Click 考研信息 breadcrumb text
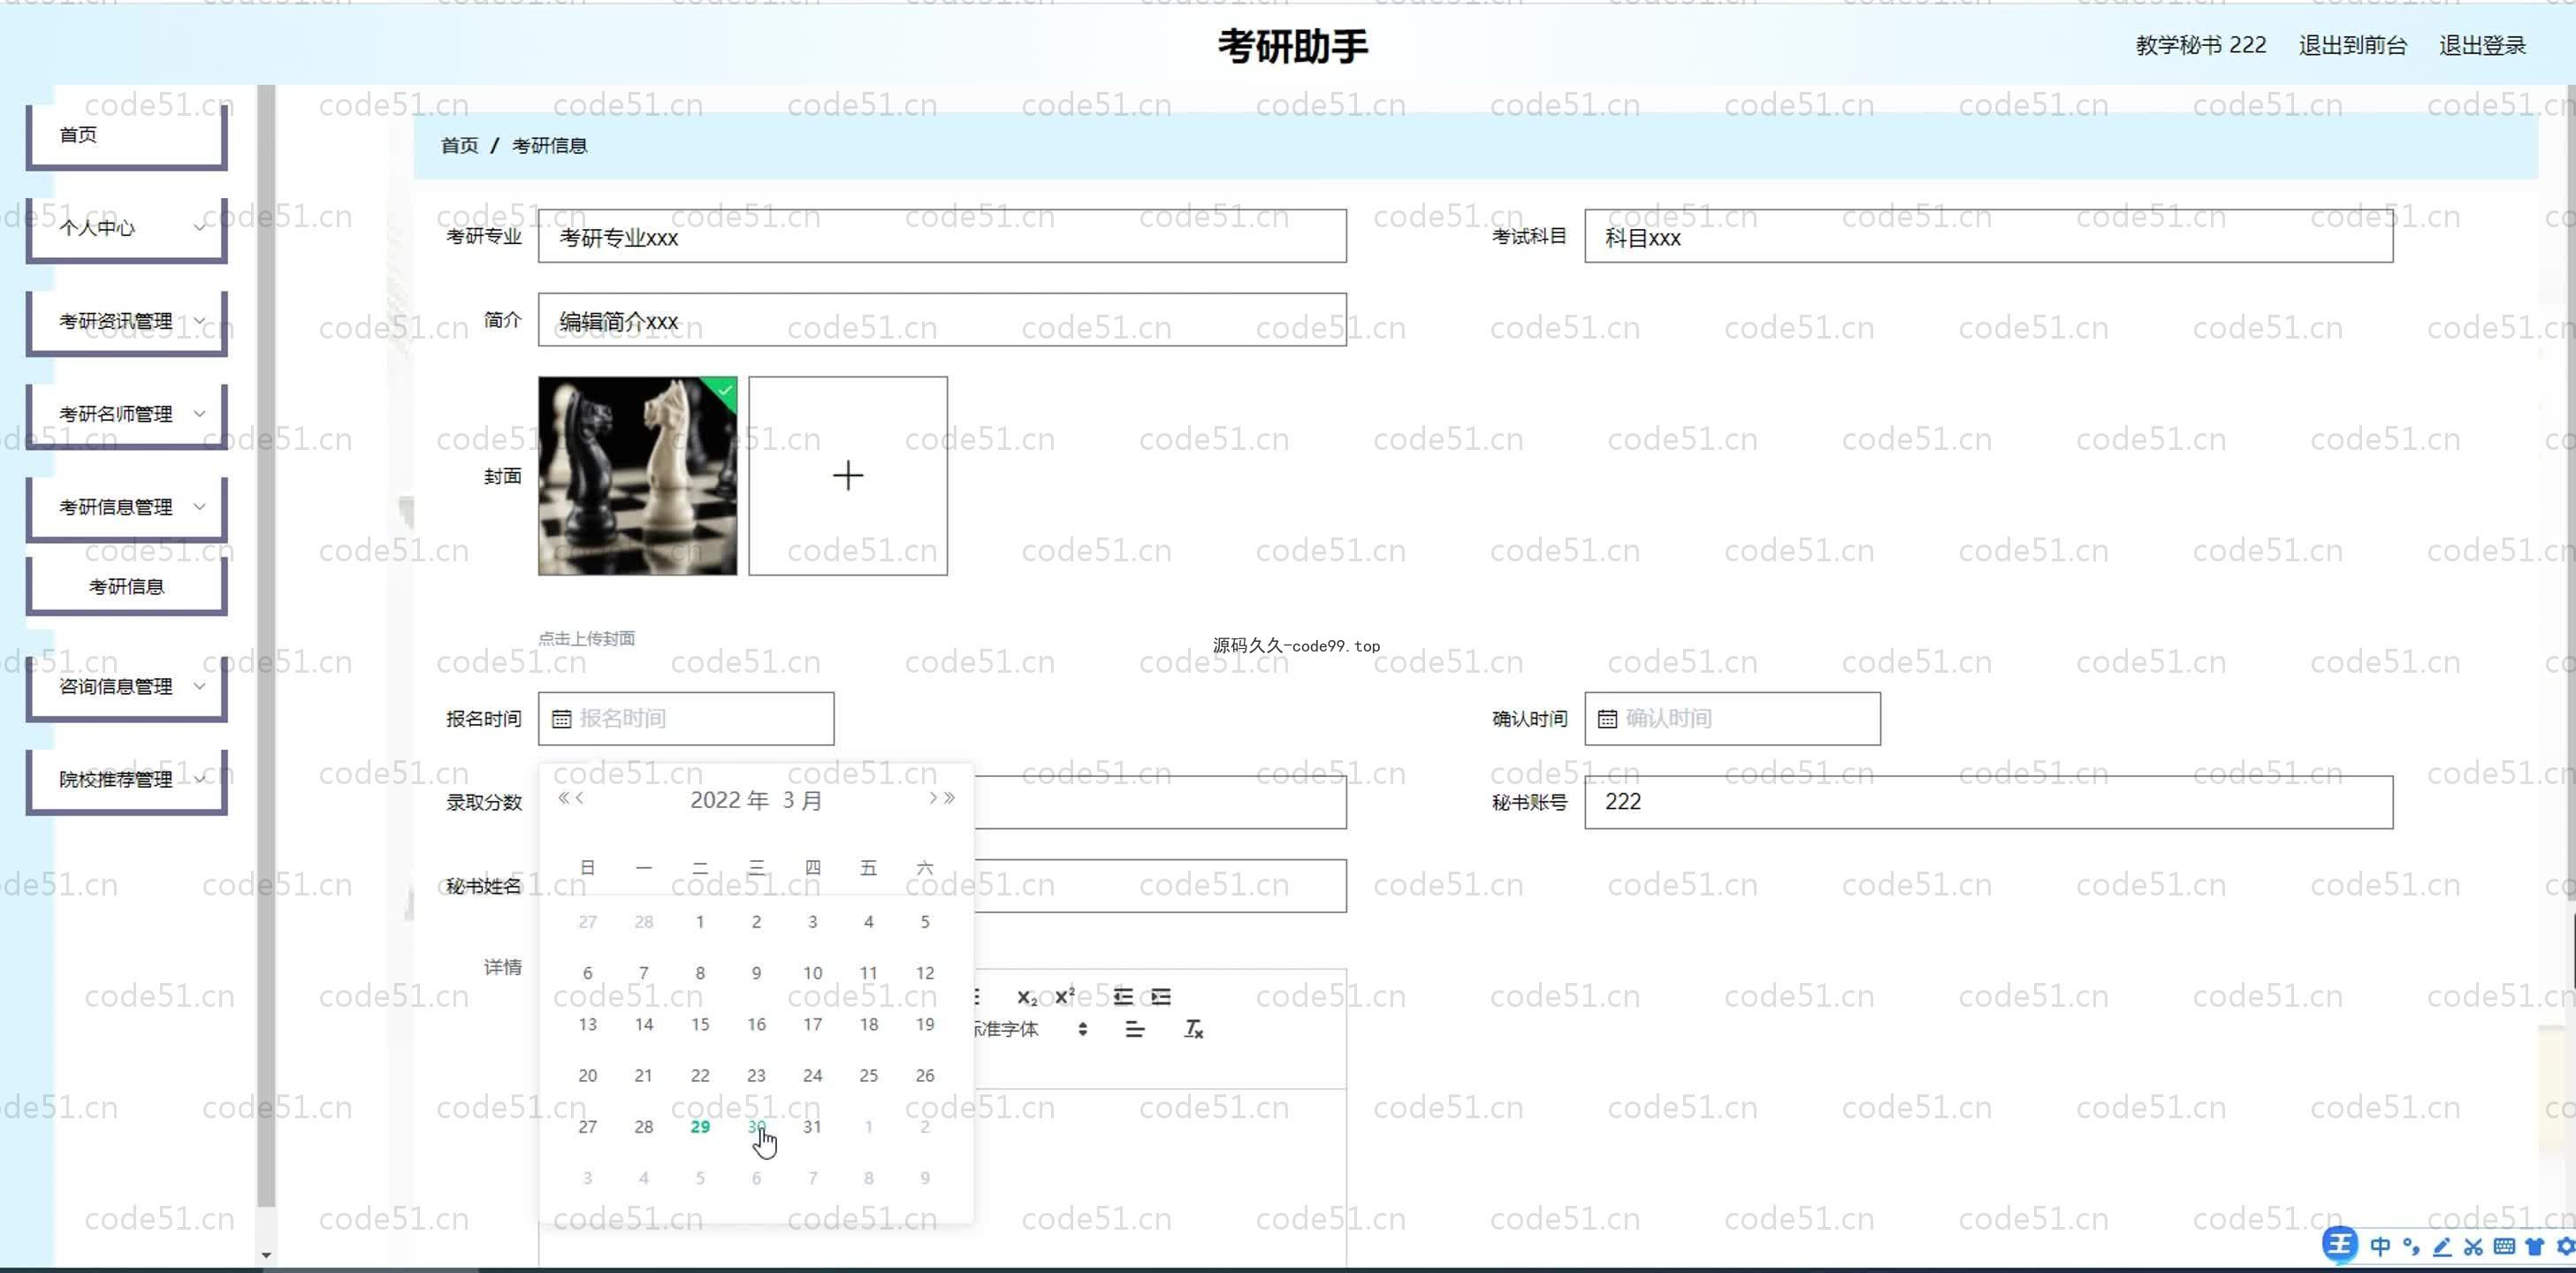This screenshot has width=2576, height=1273. pyautogui.click(x=549, y=146)
